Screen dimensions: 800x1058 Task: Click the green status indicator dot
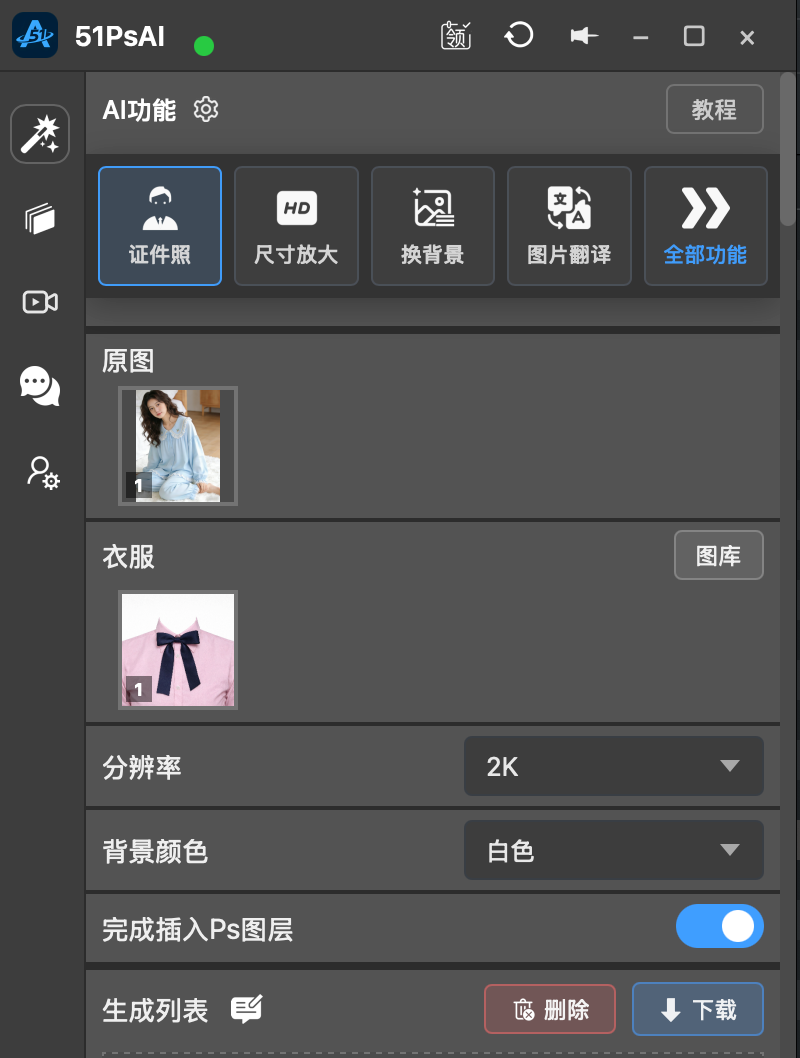tap(204, 46)
